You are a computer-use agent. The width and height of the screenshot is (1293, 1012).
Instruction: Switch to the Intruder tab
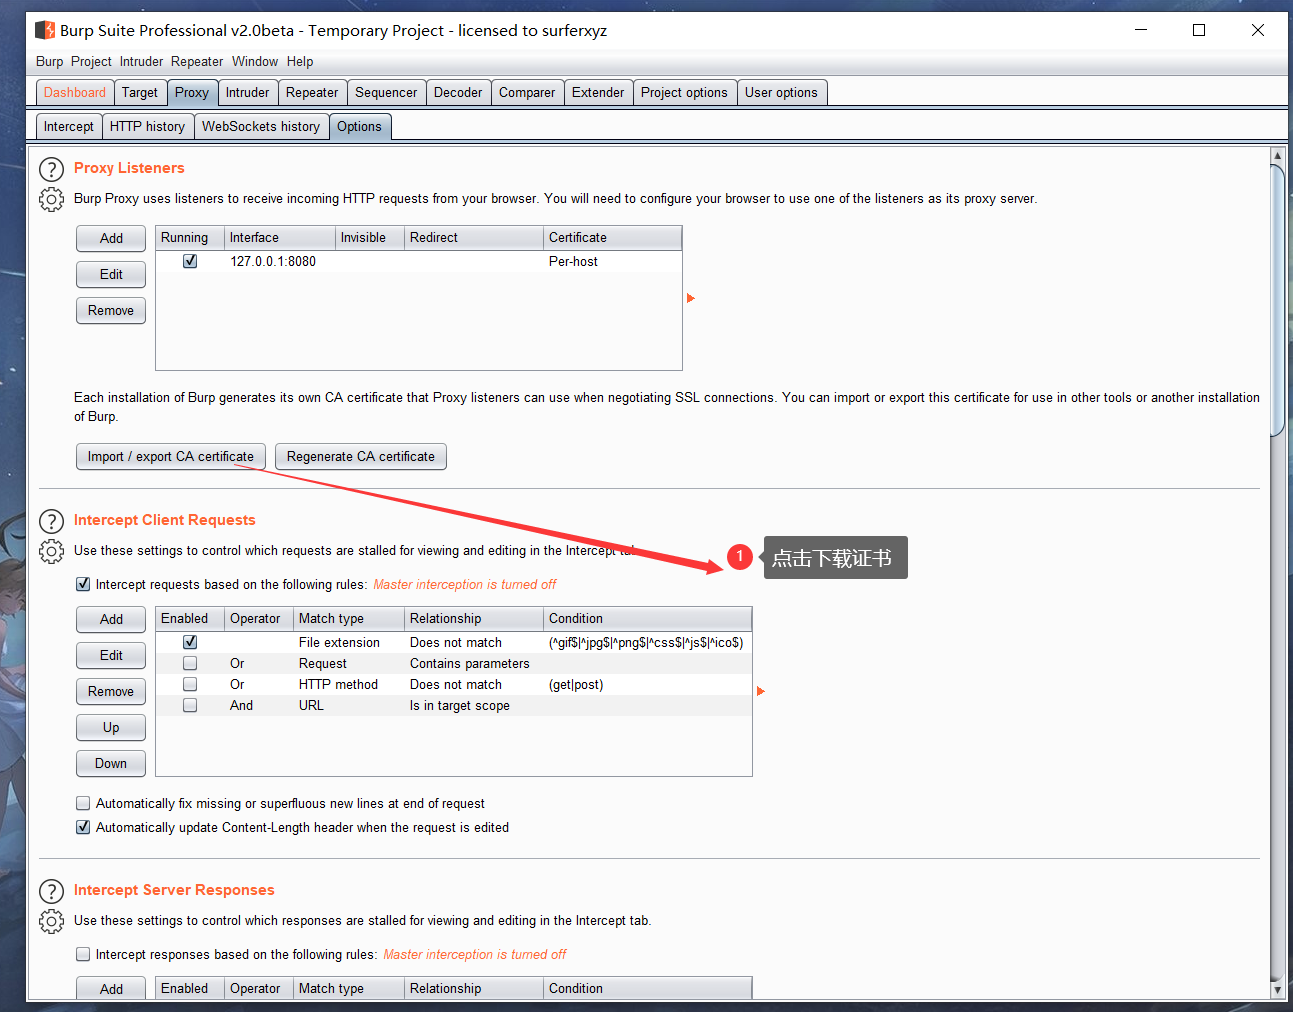(248, 92)
